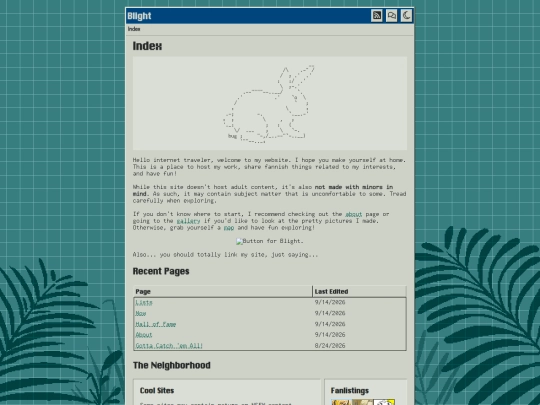Click the 8/24/2026 date cell
Viewport: 540px width, 405px height.
[330, 345]
